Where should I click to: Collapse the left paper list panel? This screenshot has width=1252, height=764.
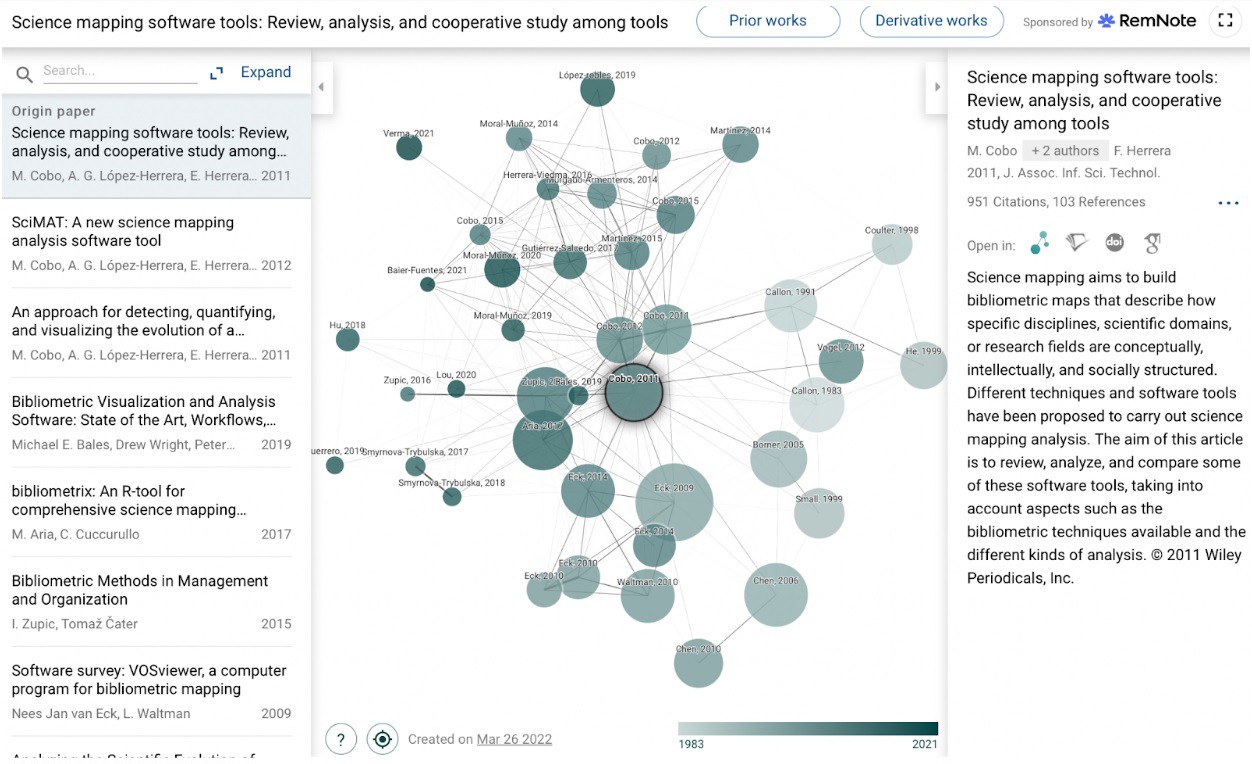tap(321, 87)
